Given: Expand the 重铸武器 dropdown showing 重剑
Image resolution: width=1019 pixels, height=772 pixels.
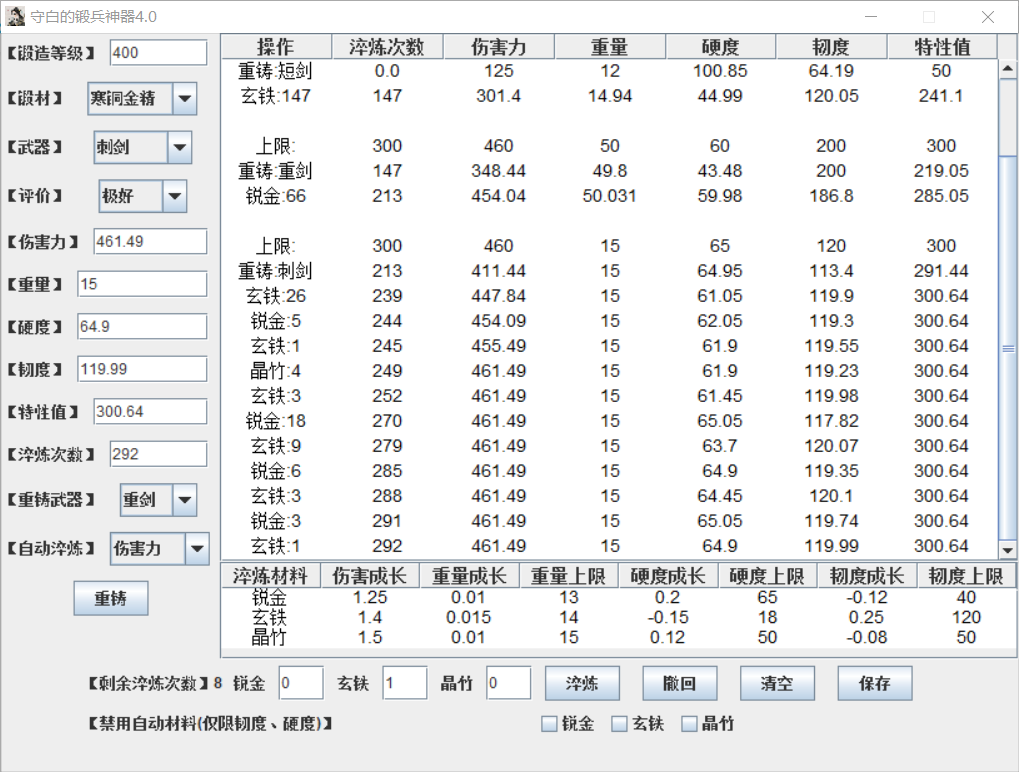Looking at the screenshot, I should [185, 500].
